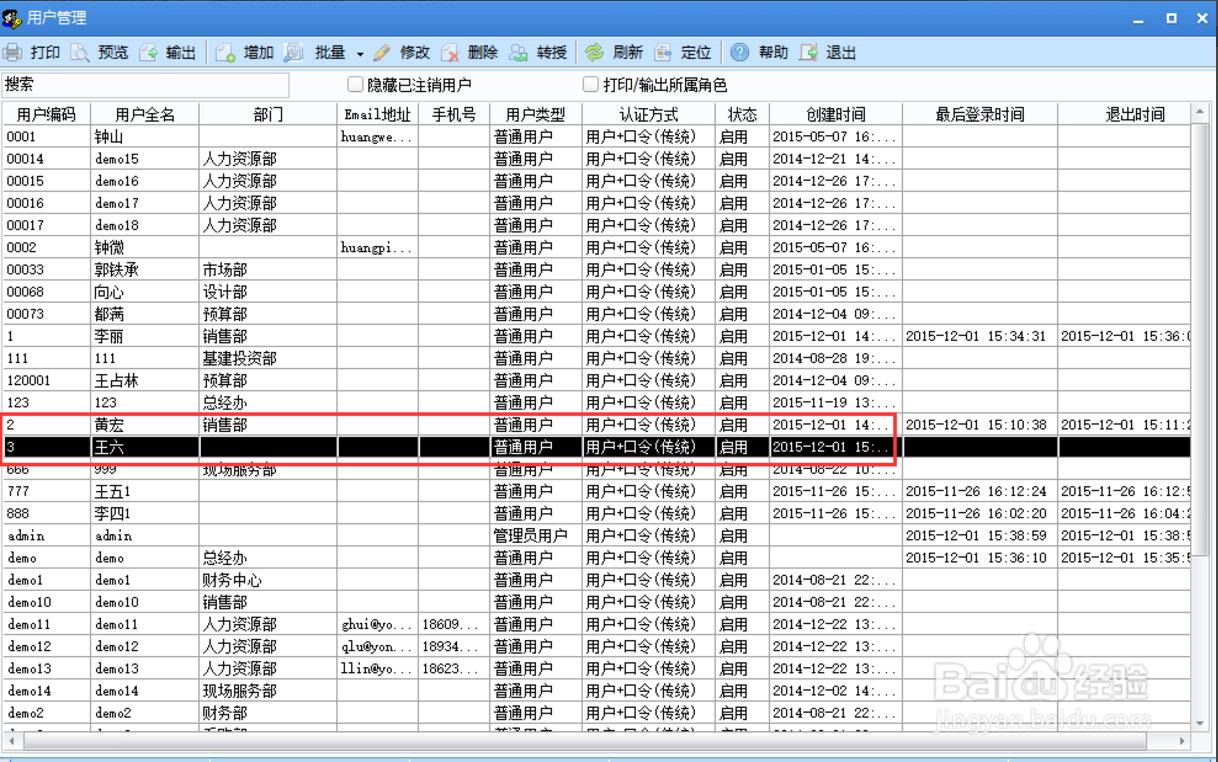Enable the 隐藏已注销用户 checkbox

355,85
